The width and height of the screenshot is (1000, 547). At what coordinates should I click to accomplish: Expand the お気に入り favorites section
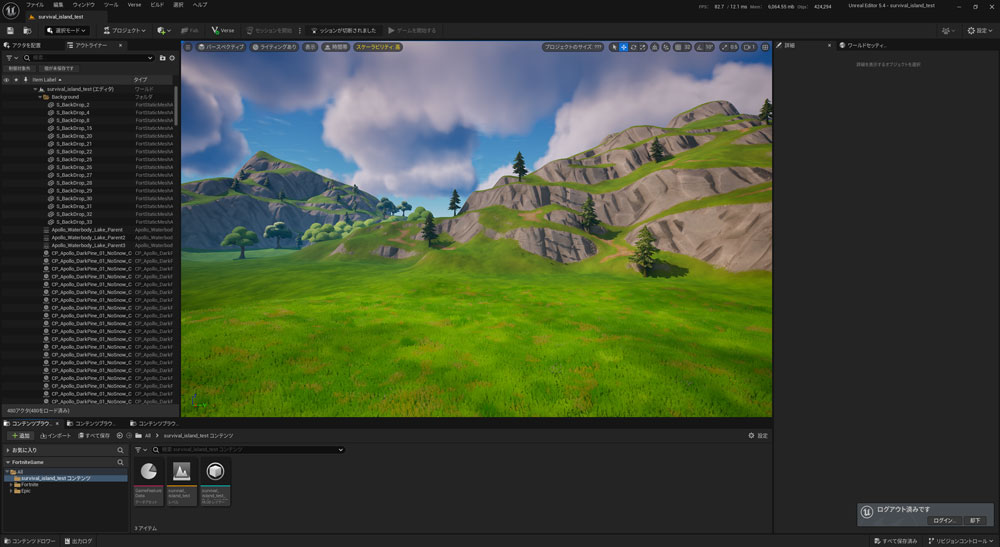point(8,450)
